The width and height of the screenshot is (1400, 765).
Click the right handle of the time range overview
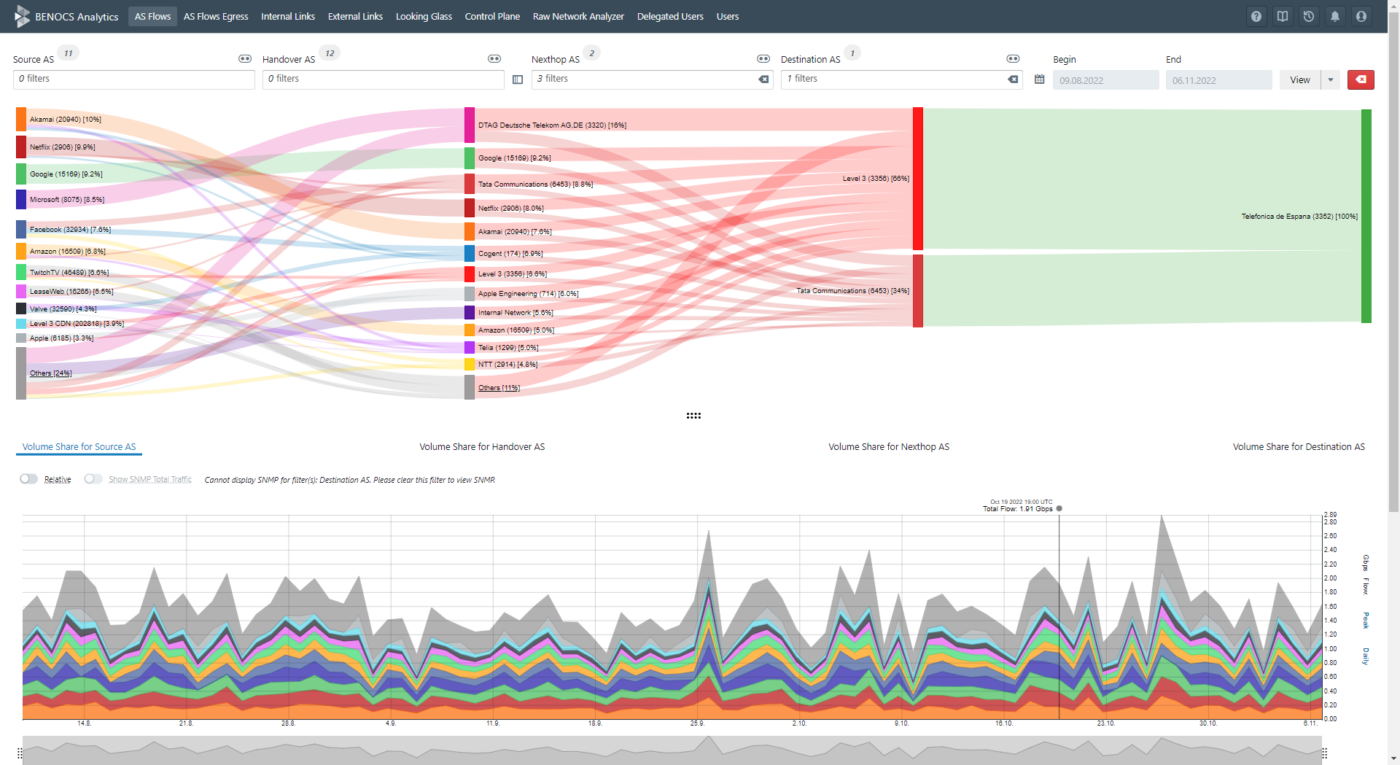coord(1323,753)
